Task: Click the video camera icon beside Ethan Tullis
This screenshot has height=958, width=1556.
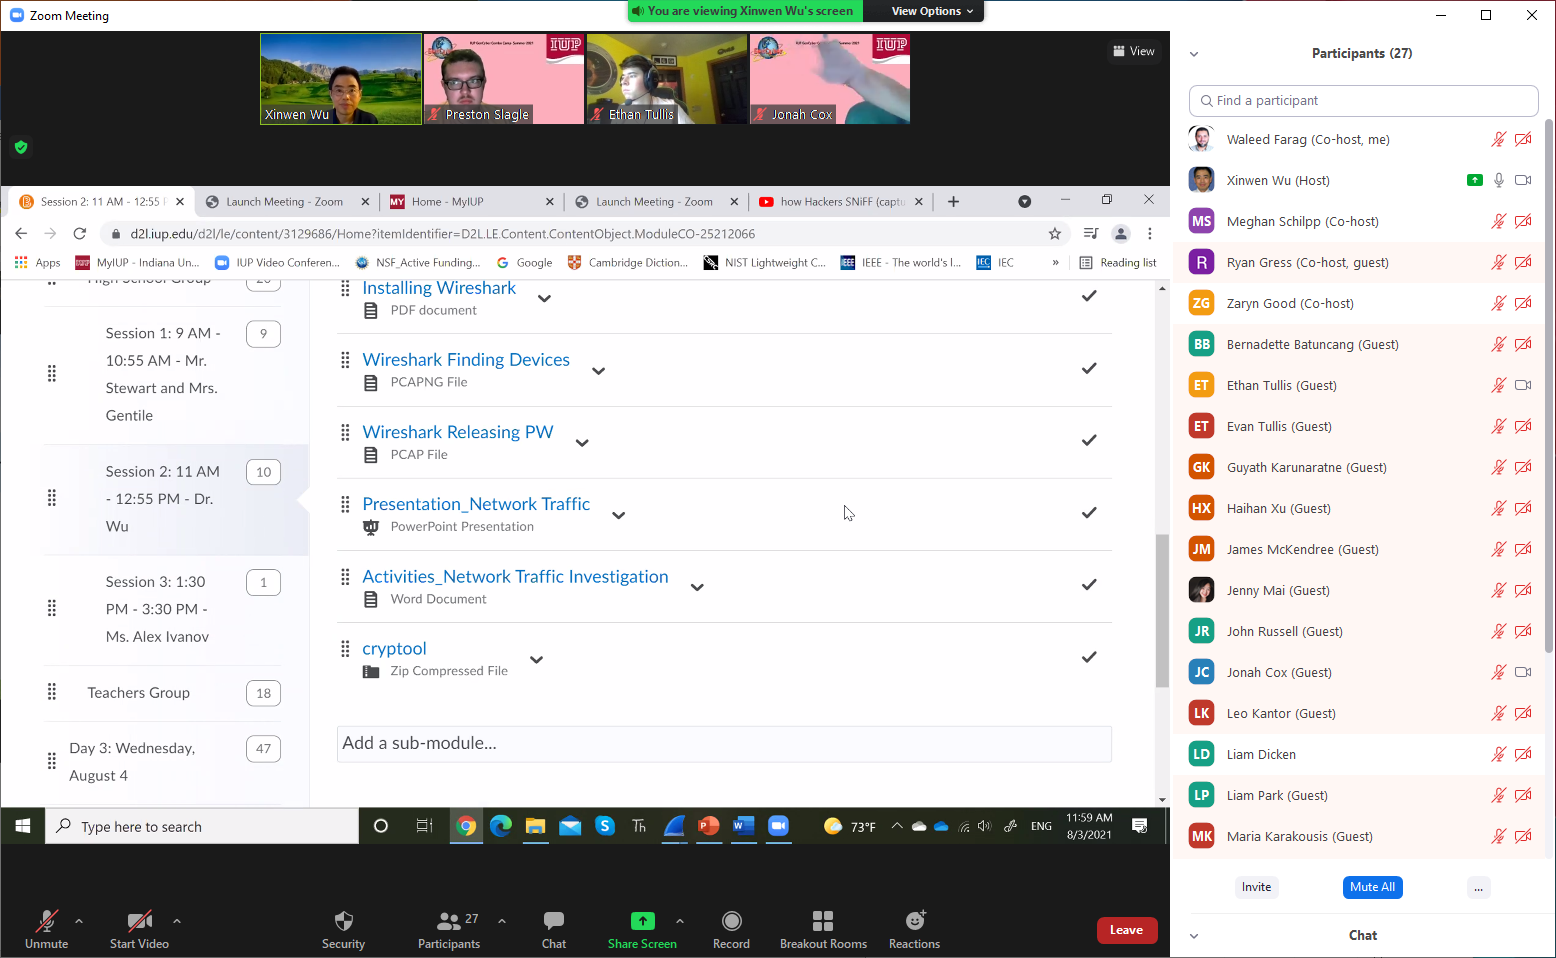Action: pos(1523,385)
